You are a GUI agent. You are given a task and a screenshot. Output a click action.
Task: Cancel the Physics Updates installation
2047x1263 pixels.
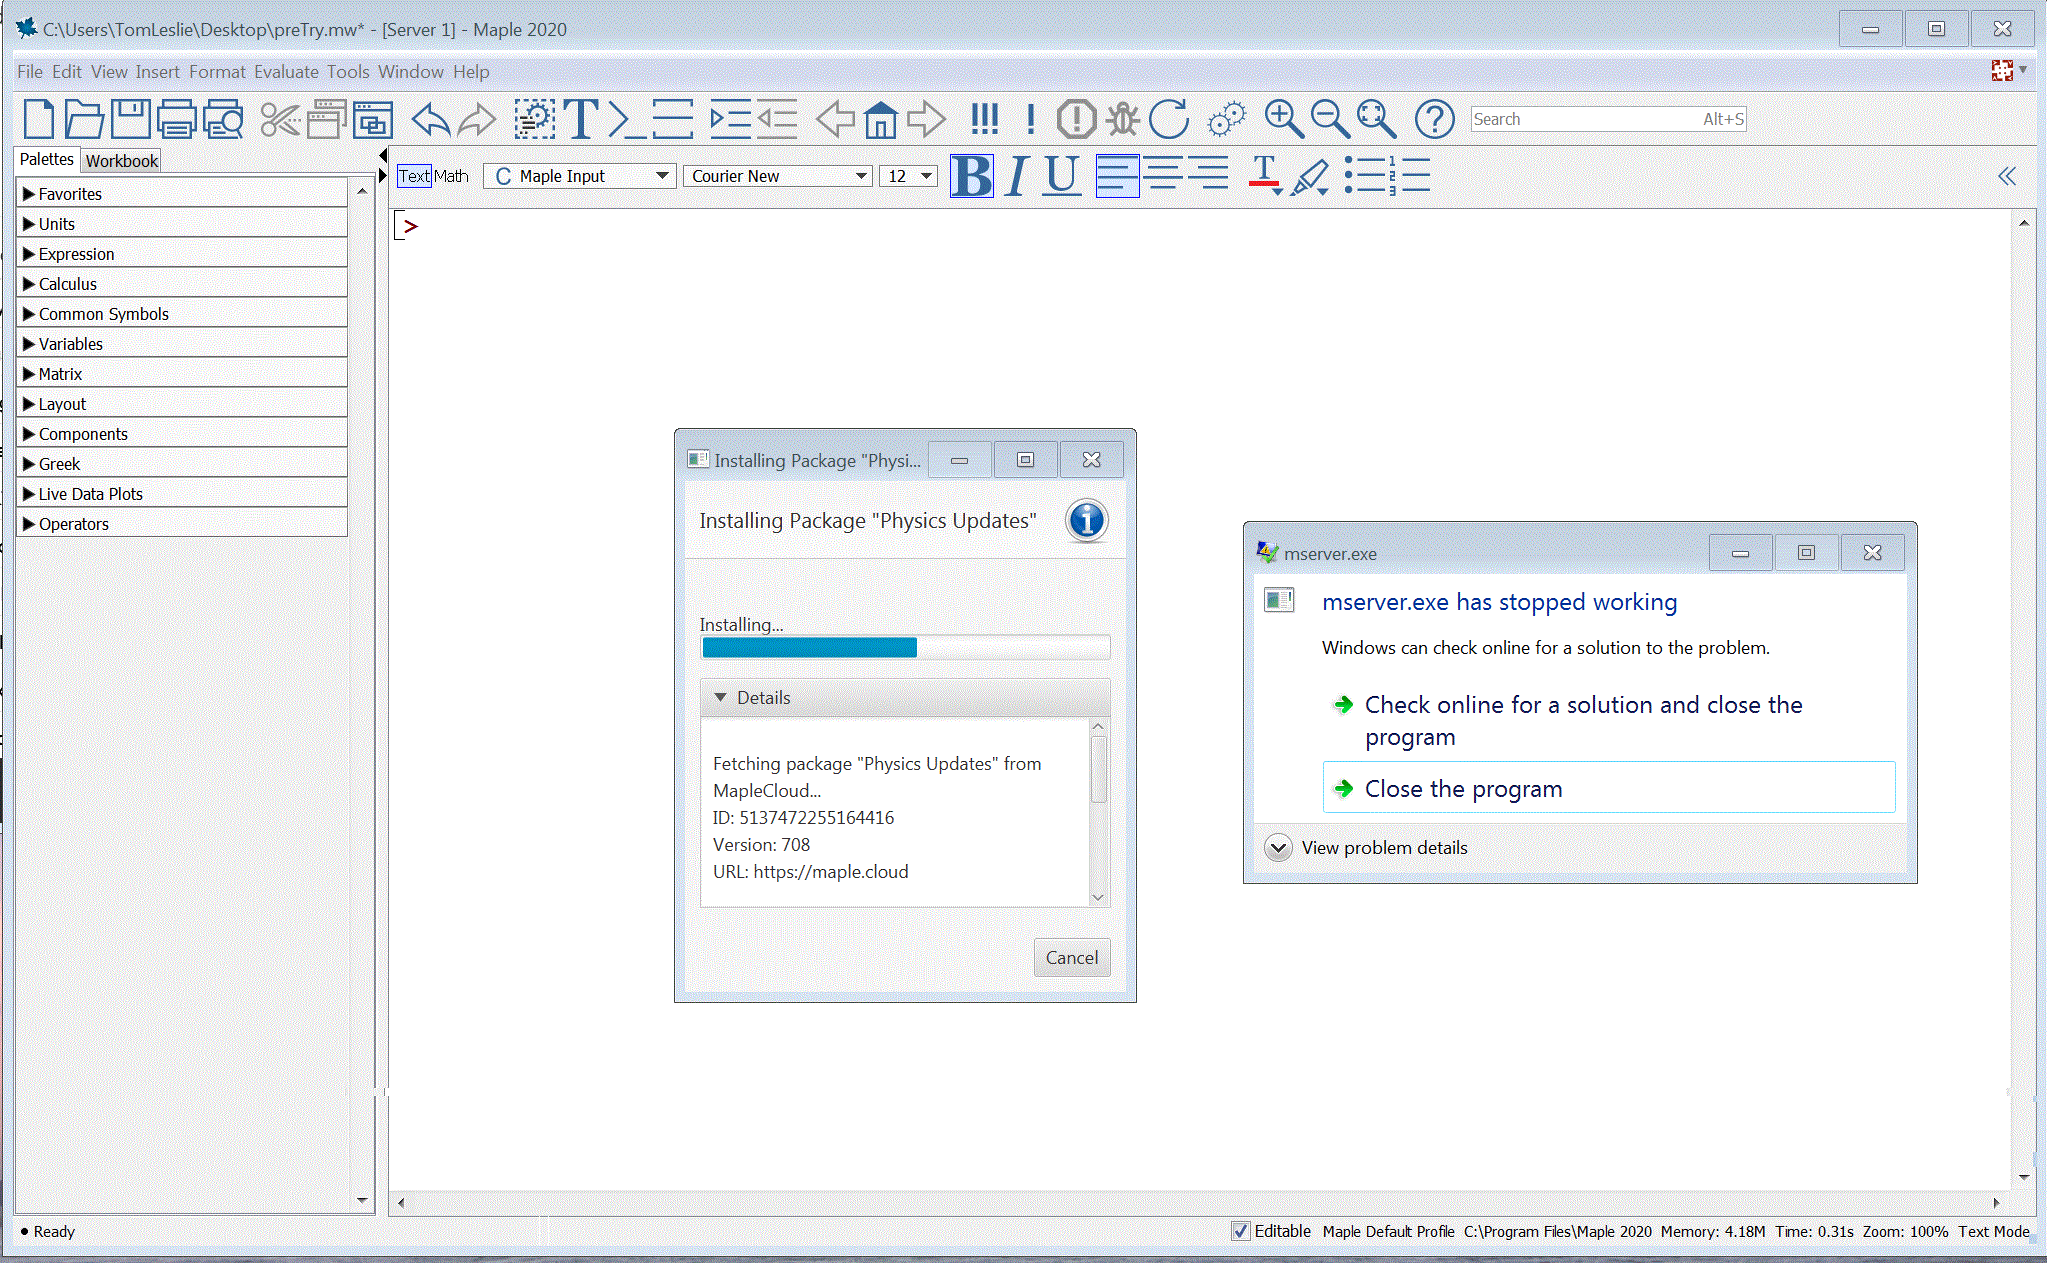pos(1072,957)
